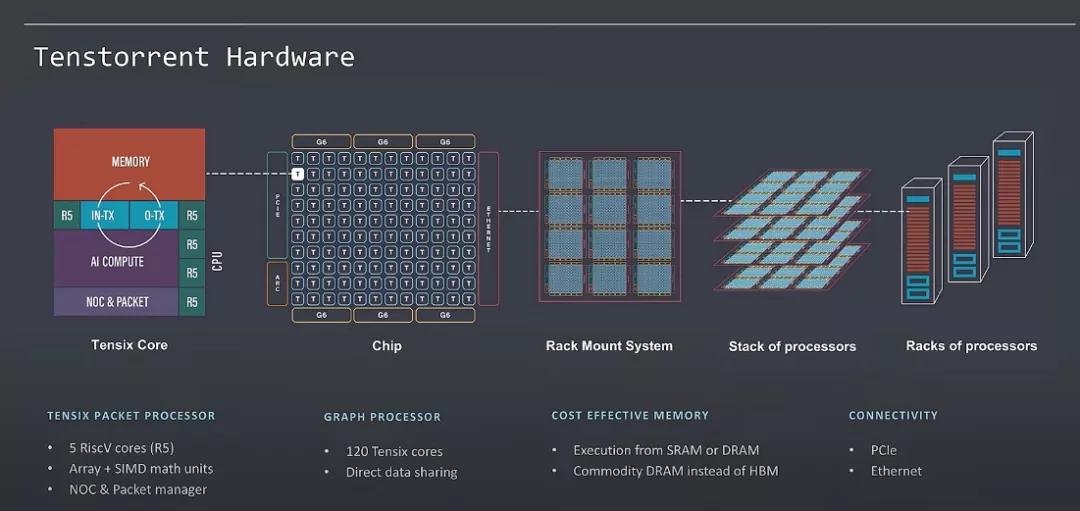Image resolution: width=1080 pixels, height=511 pixels.
Task: Click the circular arrow over IN-TX and O-TX
Action: click(x=129, y=213)
